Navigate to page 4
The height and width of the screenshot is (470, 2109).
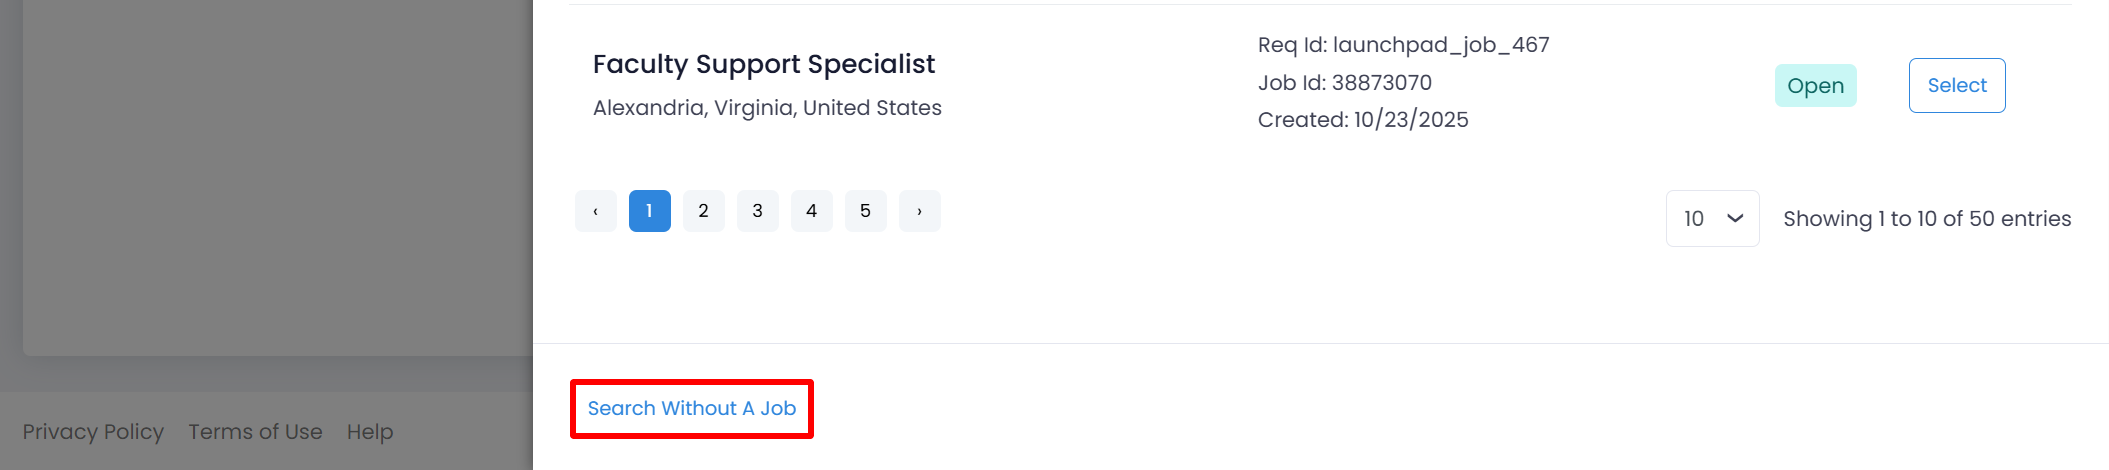pyautogui.click(x=811, y=211)
